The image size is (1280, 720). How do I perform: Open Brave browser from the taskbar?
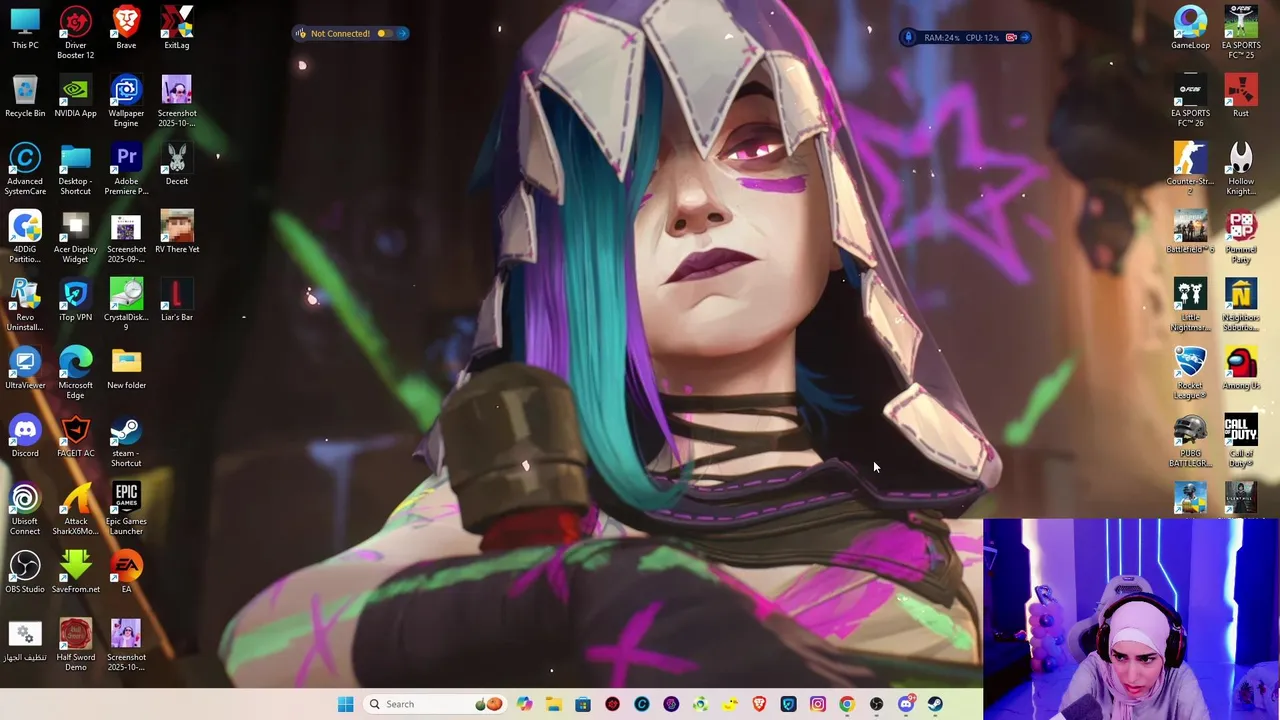[x=759, y=704]
